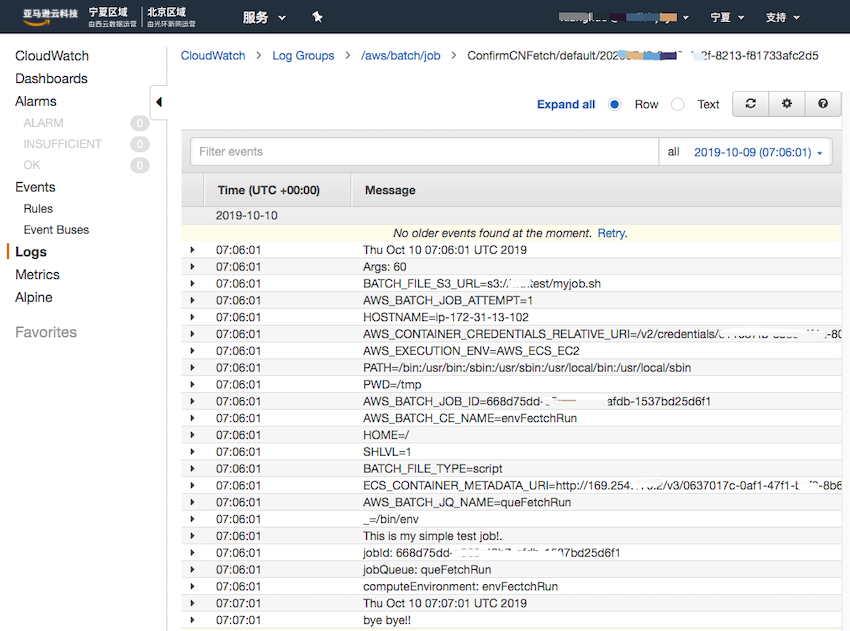The width and height of the screenshot is (850, 631).
Task: Select the Row view radio button
Action: [614, 104]
